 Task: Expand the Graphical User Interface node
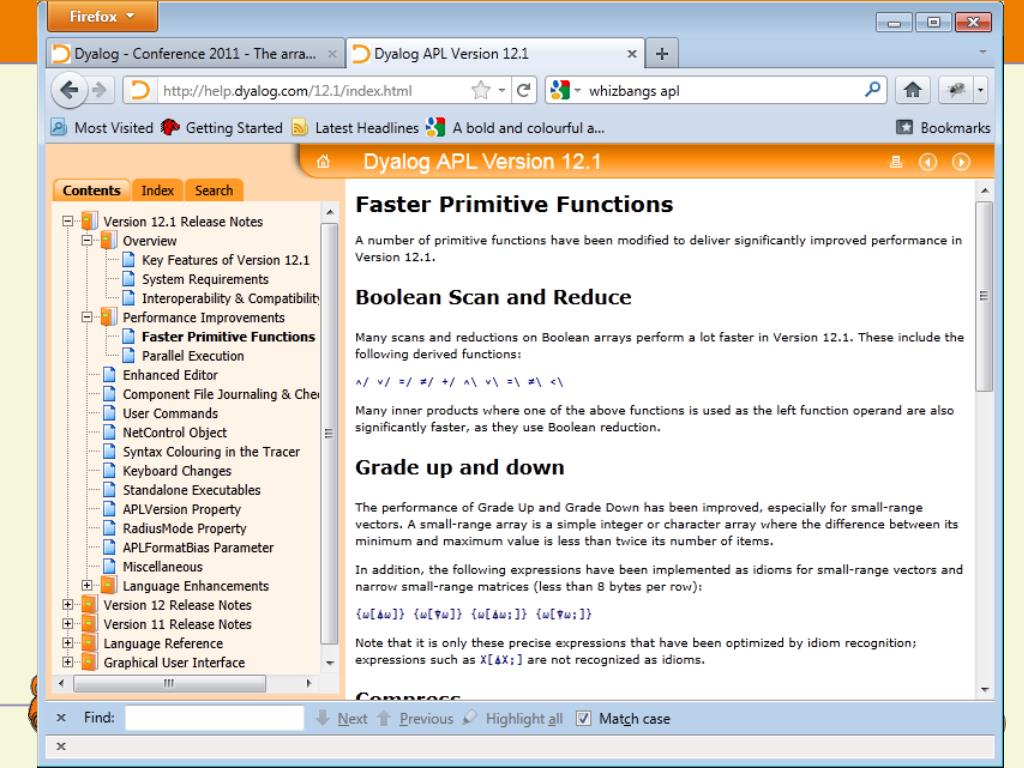[67, 662]
